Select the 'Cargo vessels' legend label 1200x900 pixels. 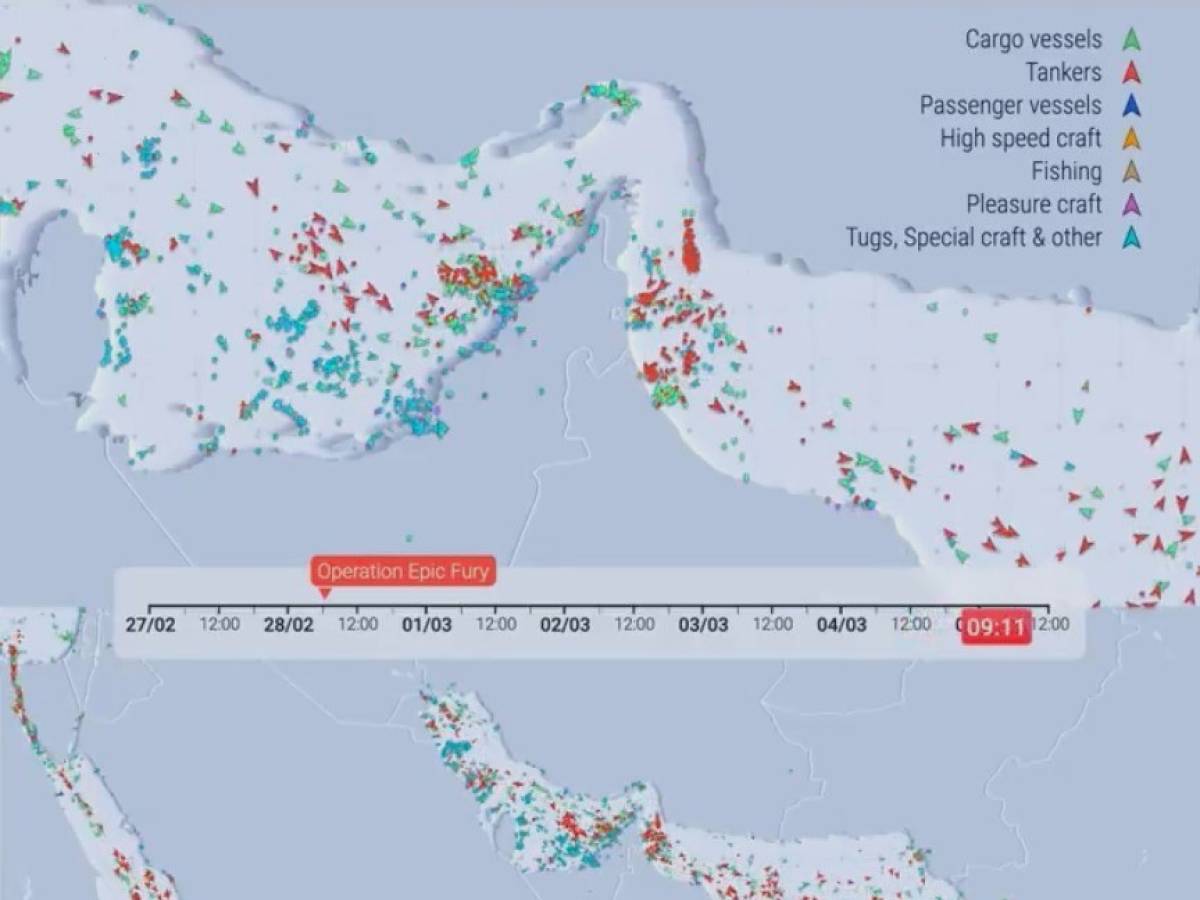click(1033, 40)
